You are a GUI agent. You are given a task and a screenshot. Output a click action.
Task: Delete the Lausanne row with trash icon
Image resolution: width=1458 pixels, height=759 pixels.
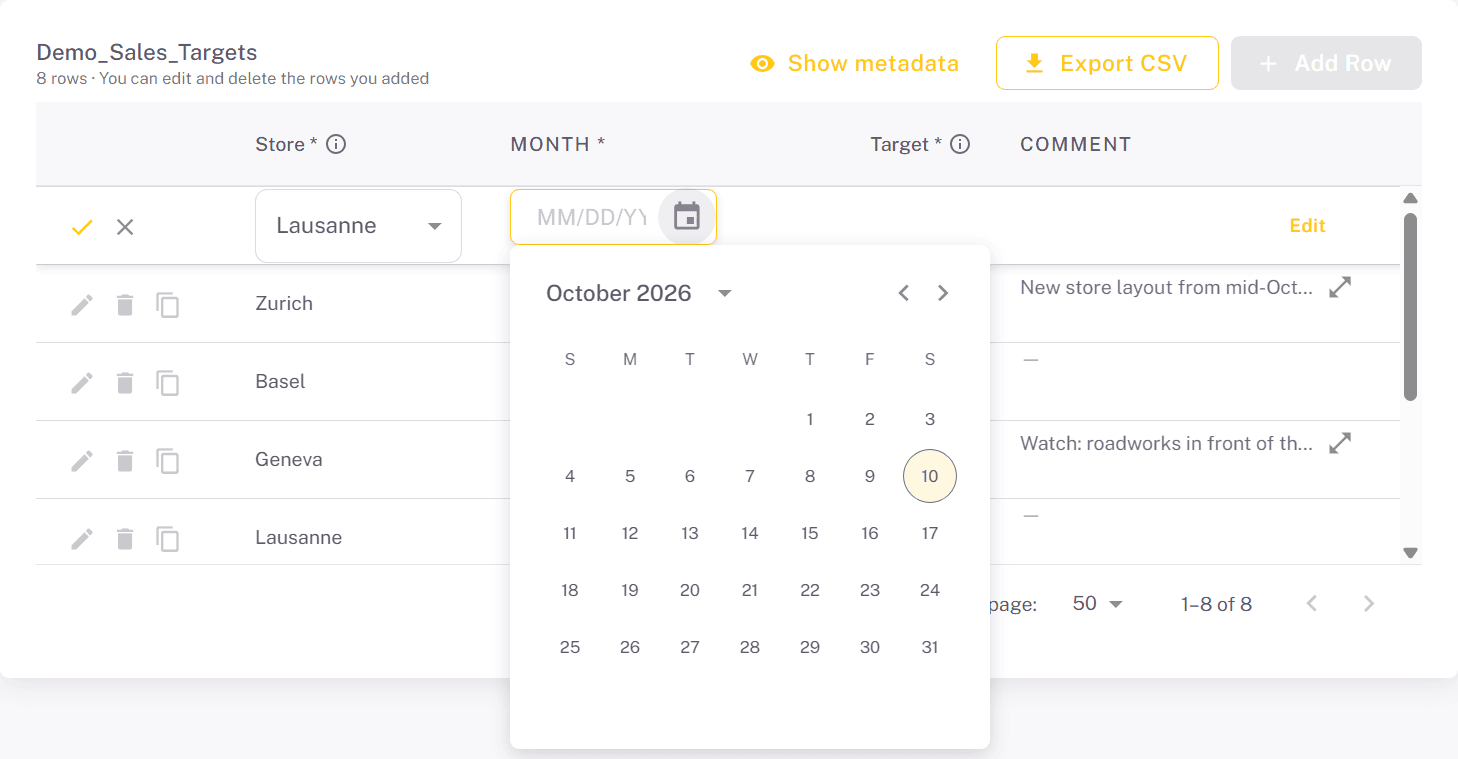pos(125,538)
